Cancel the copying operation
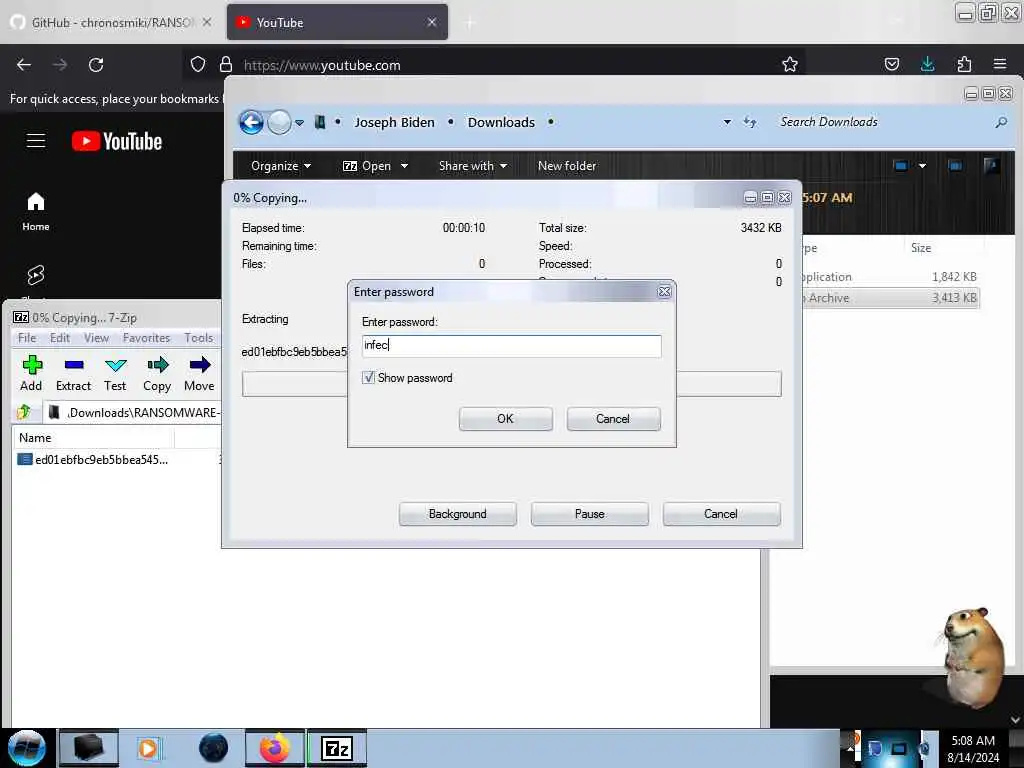 click(x=721, y=514)
